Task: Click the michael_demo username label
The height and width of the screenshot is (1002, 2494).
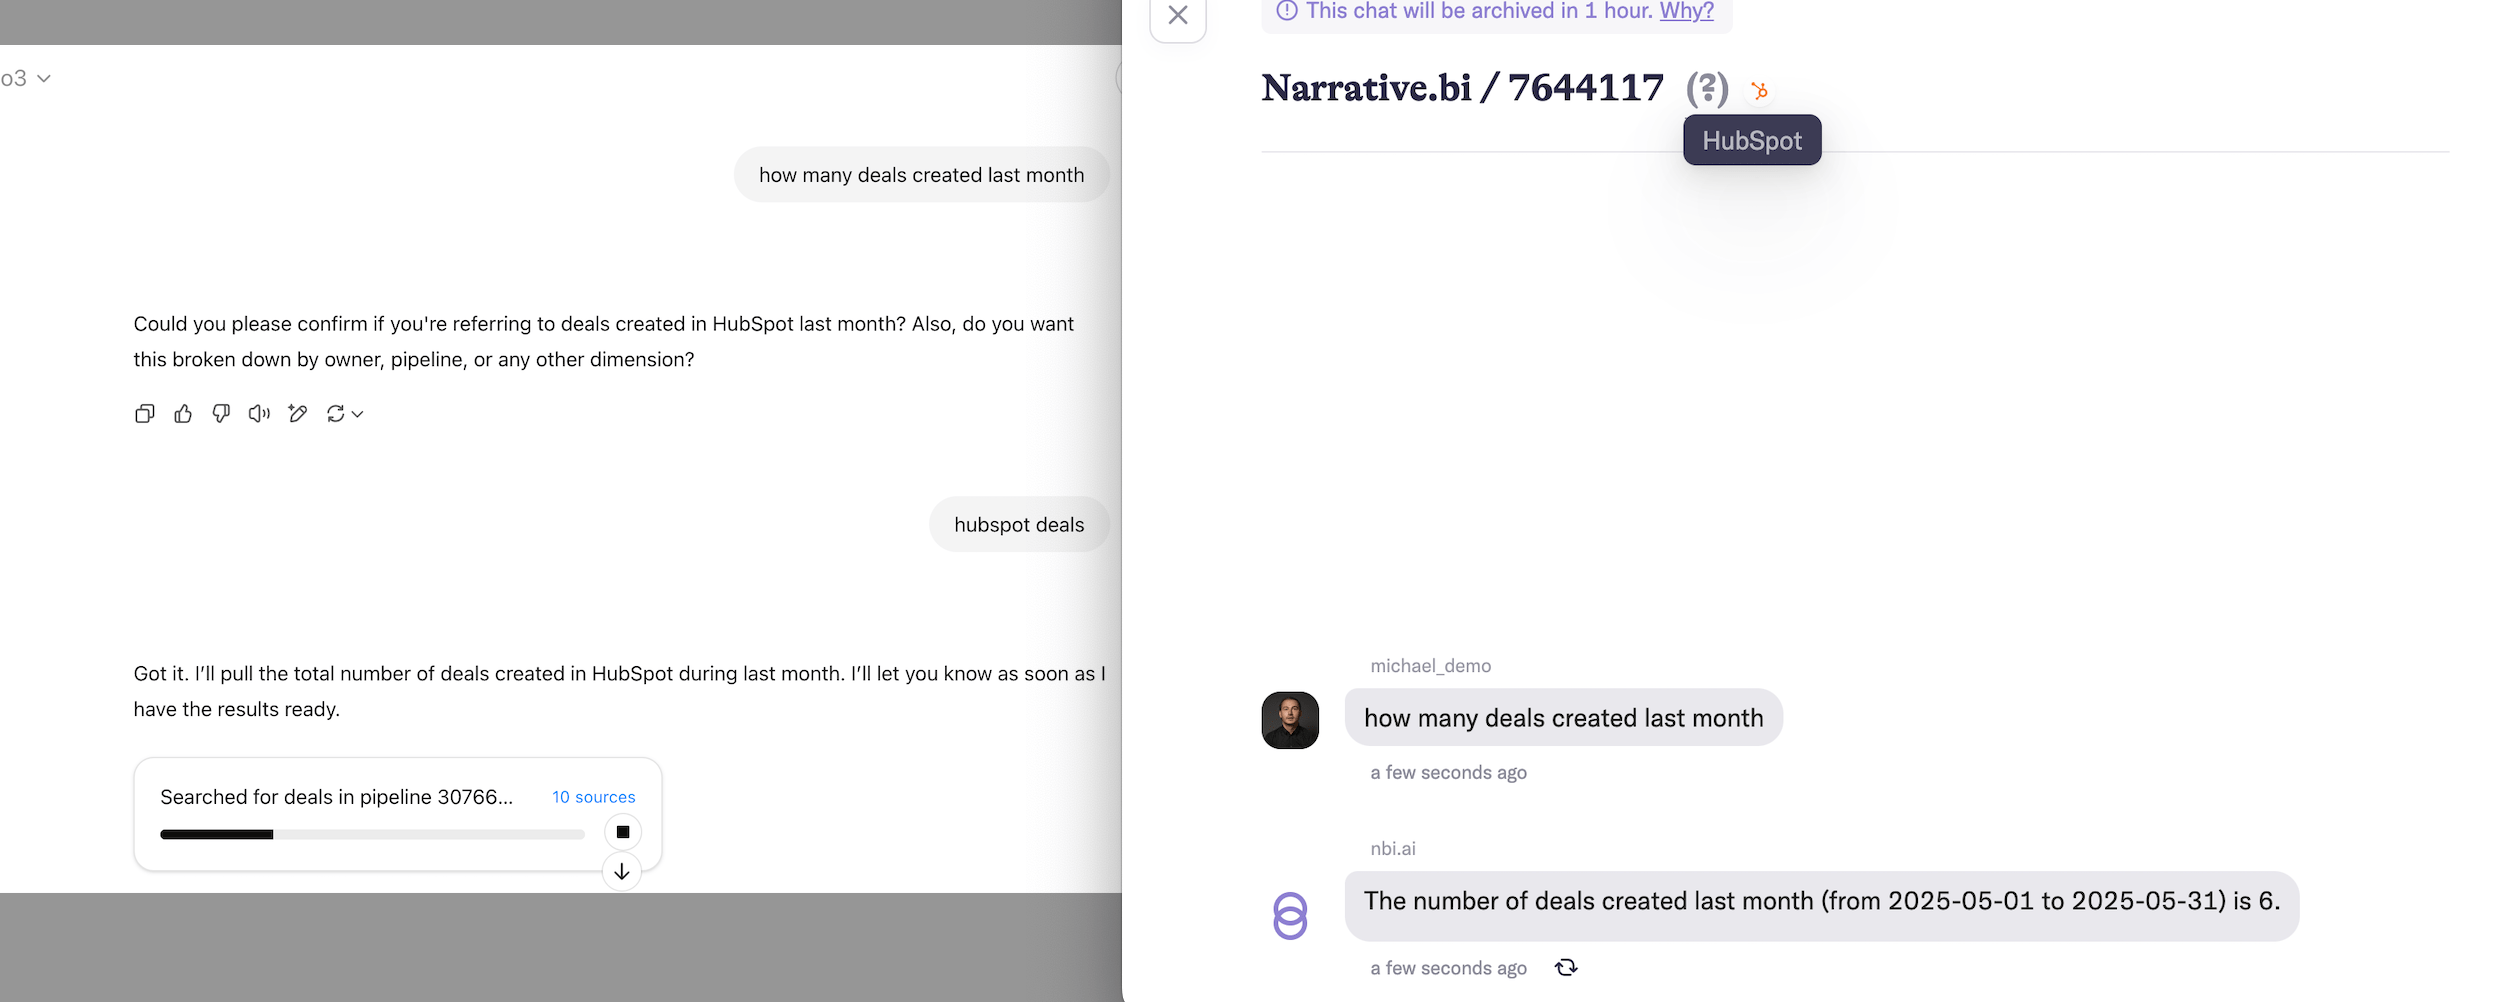Action: [x=1430, y=666]
